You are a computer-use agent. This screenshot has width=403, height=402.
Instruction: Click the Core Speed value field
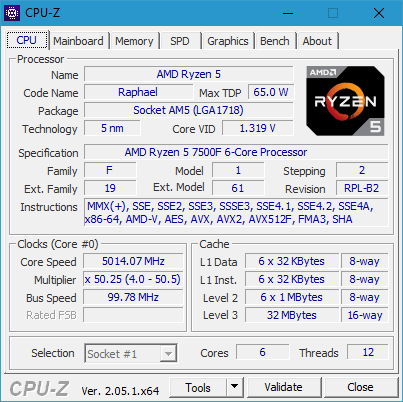(x=133, y=261)
